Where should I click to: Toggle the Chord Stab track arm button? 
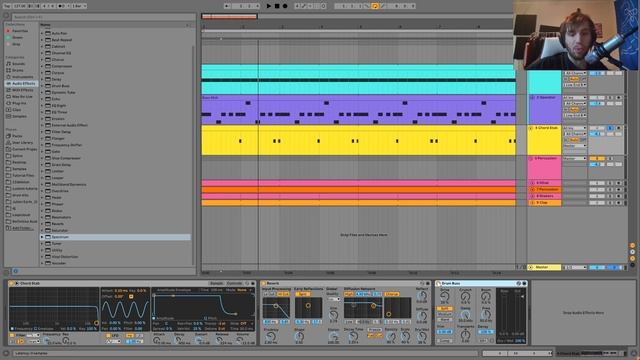(619, 128)
